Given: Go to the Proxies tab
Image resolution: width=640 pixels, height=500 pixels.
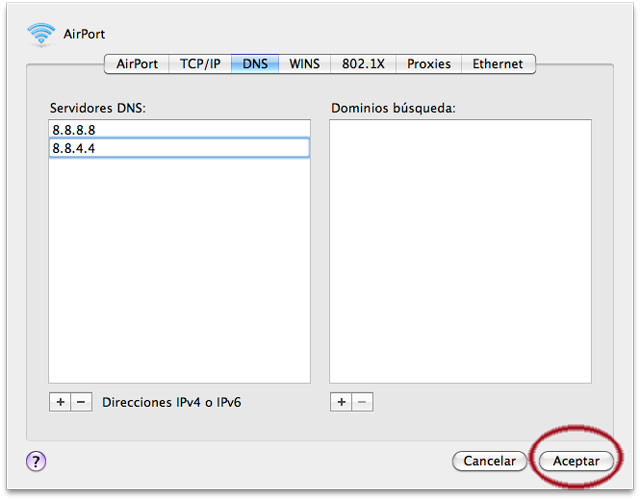Looking at the screenshot, I should [x=429, y=64].
